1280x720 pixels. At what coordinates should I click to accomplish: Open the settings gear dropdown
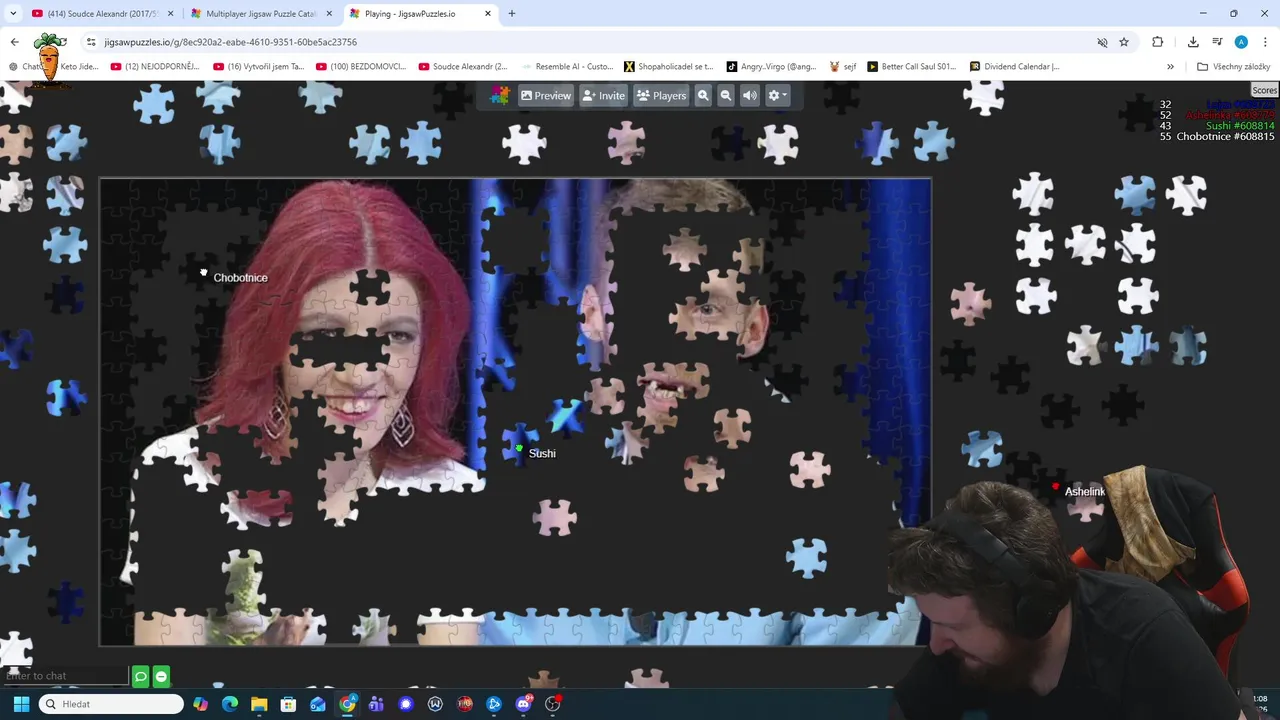777,96
